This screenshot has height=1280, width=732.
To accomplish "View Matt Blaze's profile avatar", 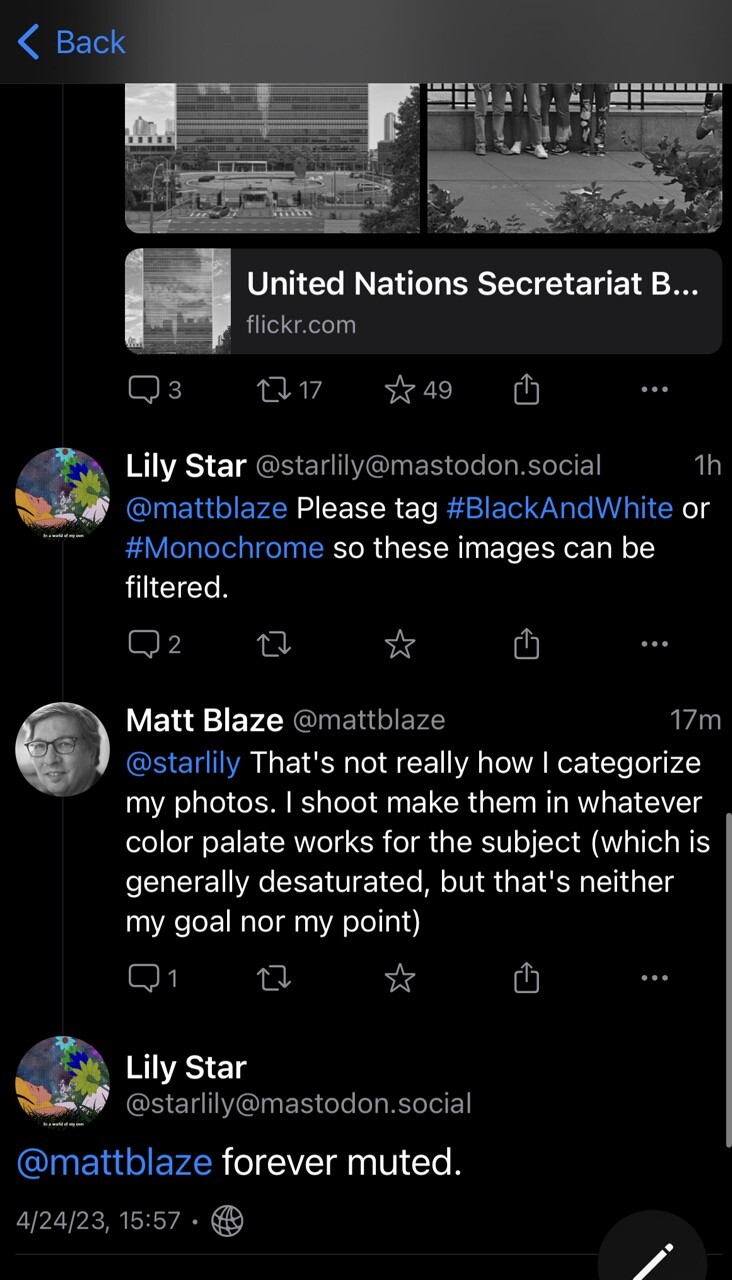I will [63, 749].
